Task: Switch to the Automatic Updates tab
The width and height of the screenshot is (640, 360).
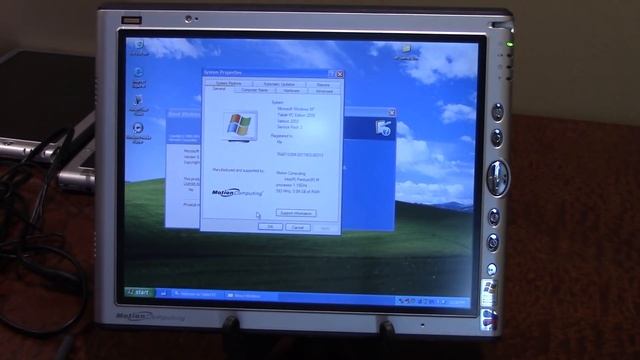Action: tap(279, 84)
